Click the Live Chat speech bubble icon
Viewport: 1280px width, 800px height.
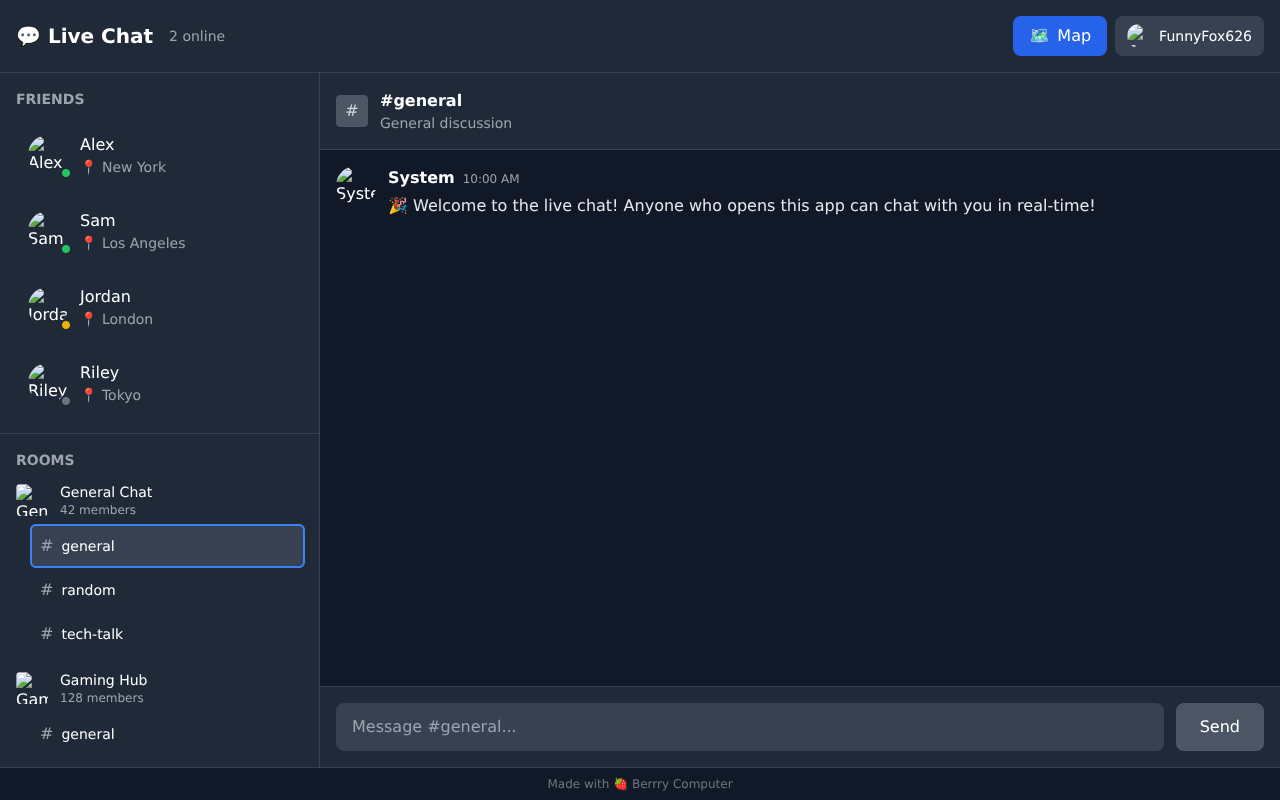(27, 35)
